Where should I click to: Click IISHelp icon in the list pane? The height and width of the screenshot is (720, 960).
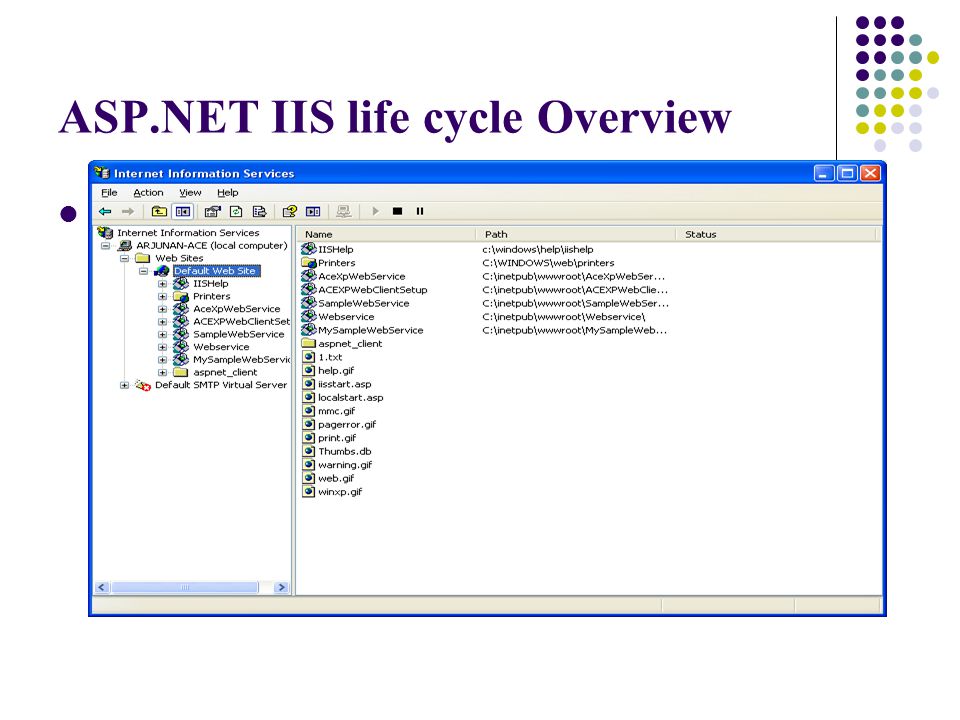click(x=309, y=249)
